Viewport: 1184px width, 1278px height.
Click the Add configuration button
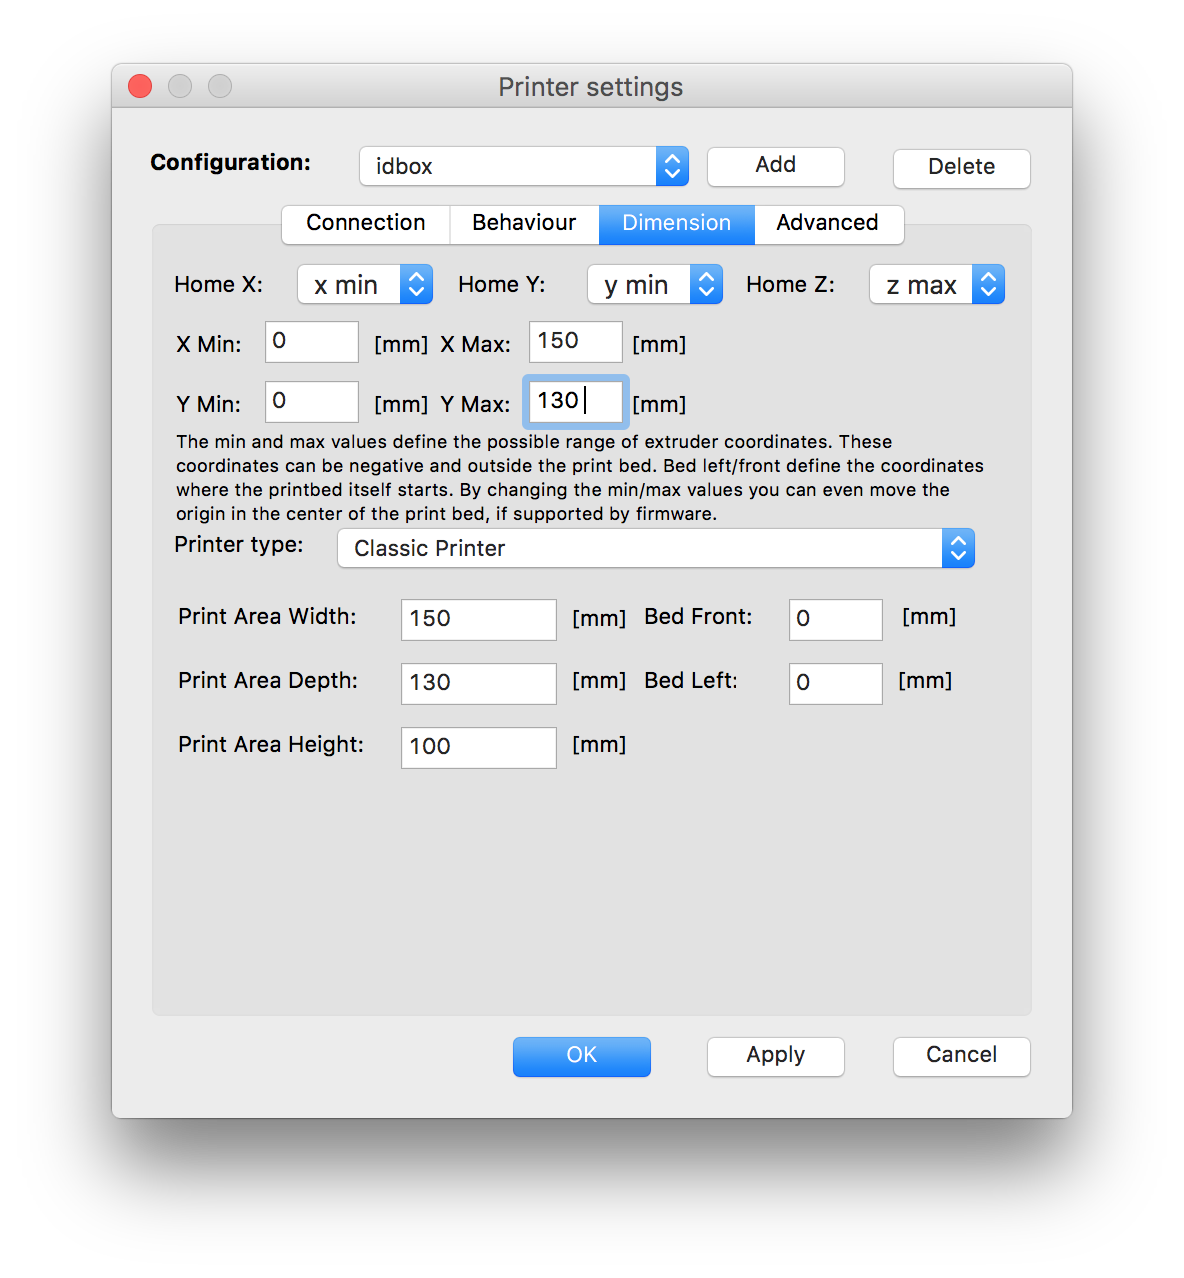775,166
